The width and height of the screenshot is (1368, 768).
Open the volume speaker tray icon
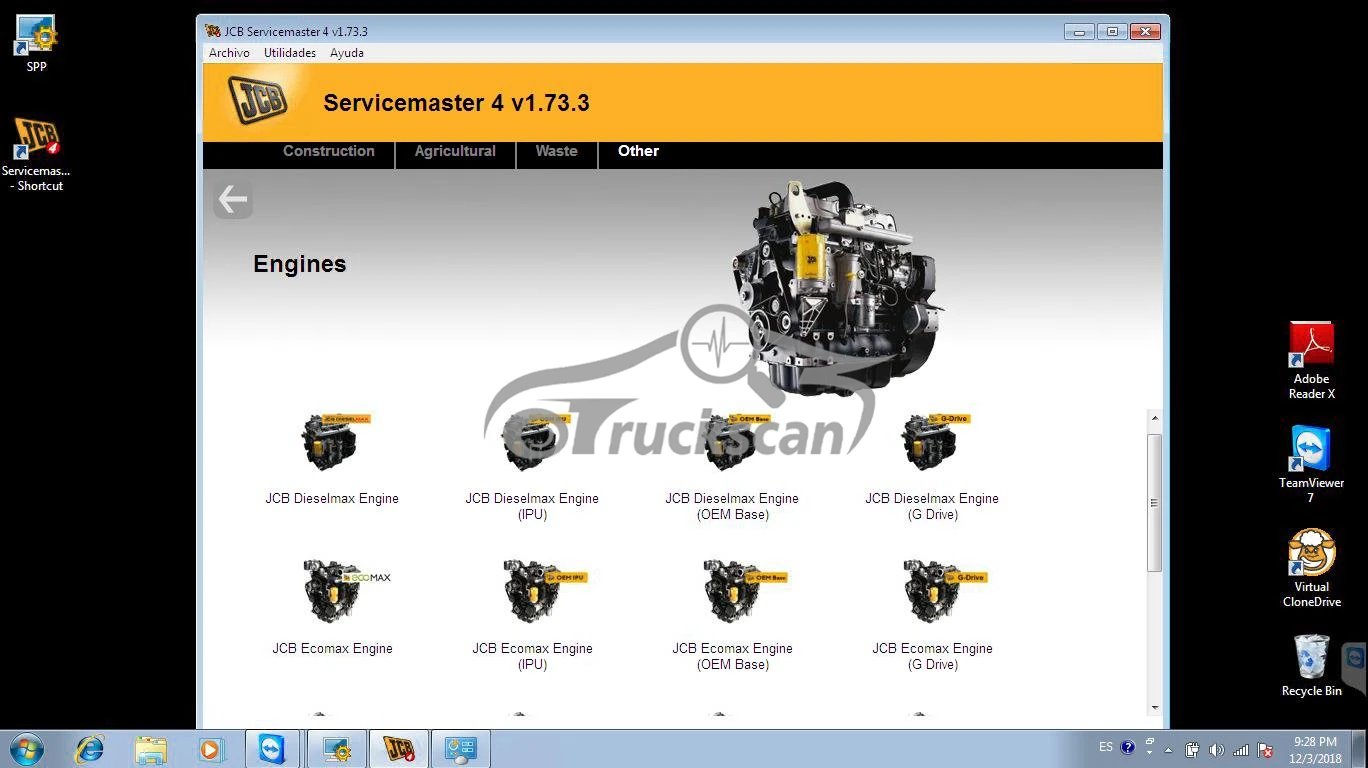click(1216, 750)
